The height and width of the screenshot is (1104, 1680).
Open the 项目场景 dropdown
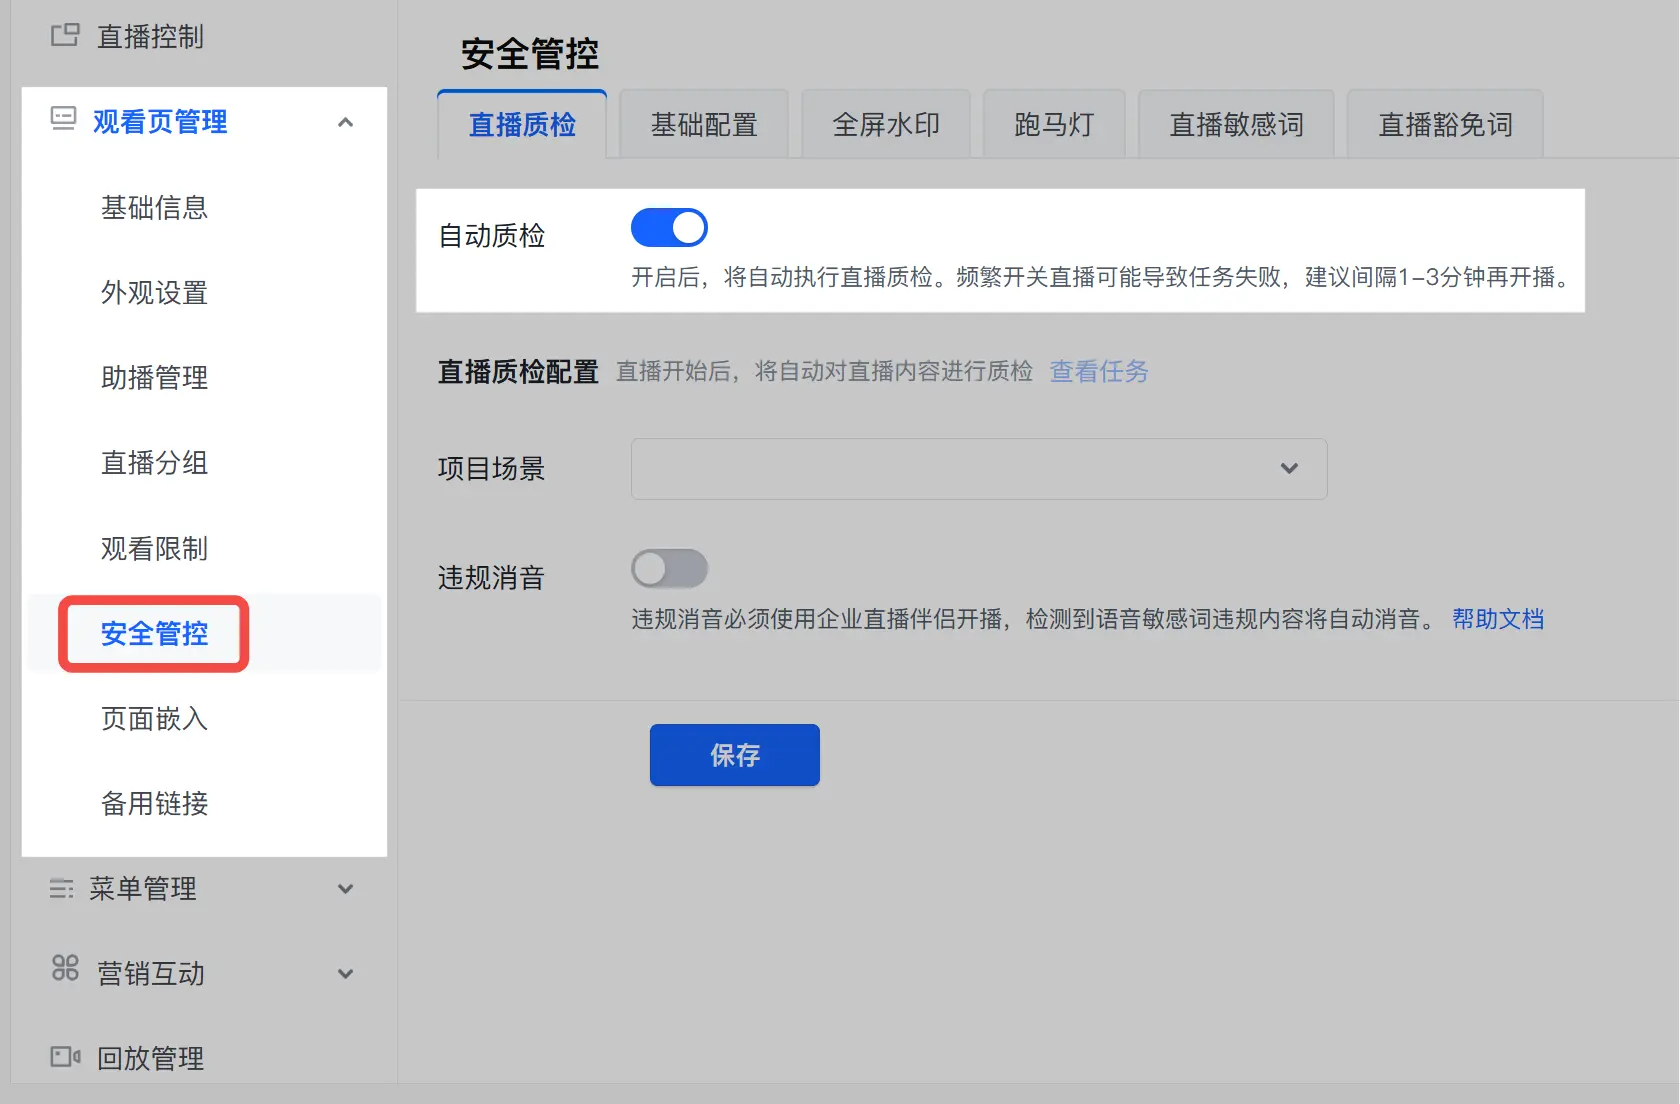coord(979,468)
